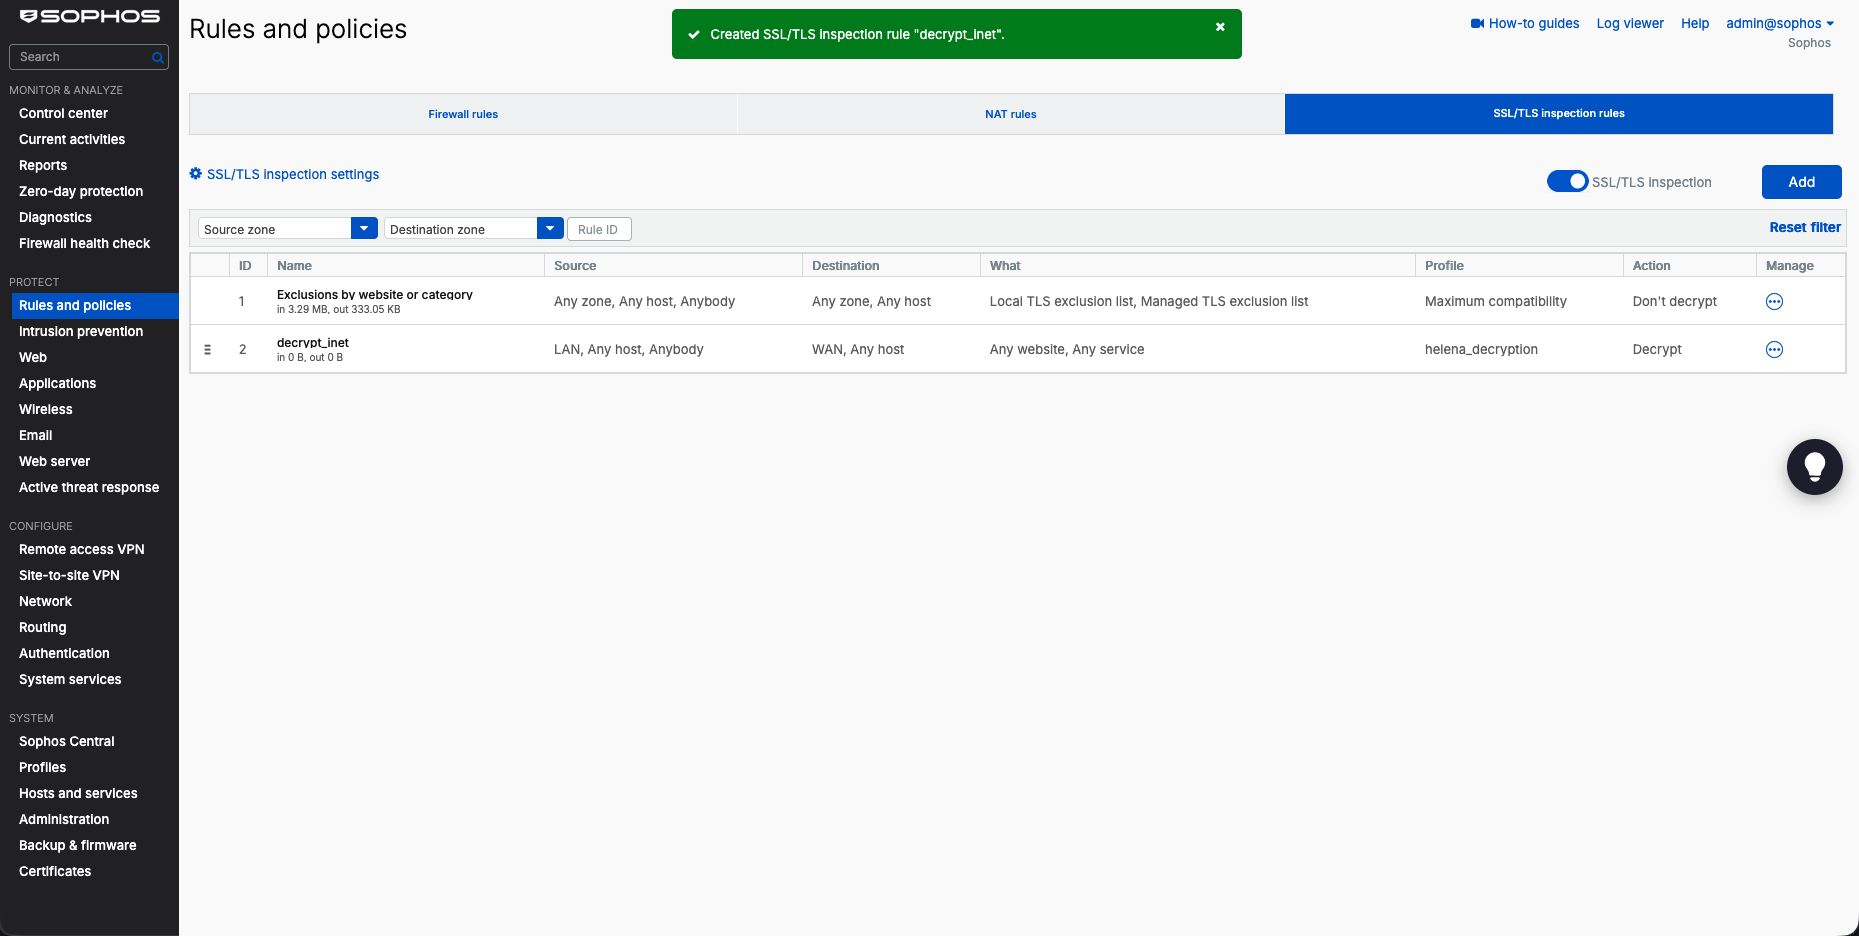The height and width of the screenshot is (936, 1859).
Task: Click the ID column header
Action: coord(245,265)
